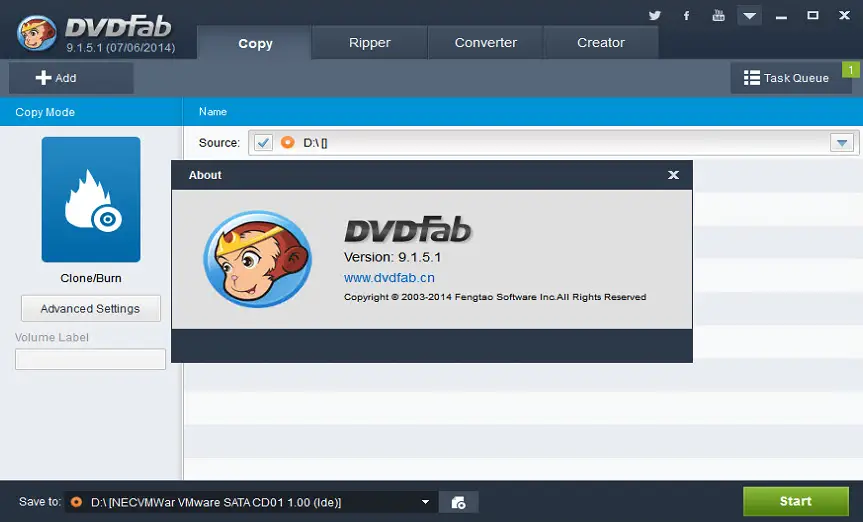Switch to the Copy tab
The width and height of the screenshot is (863, 522).
tap(255, 43)
